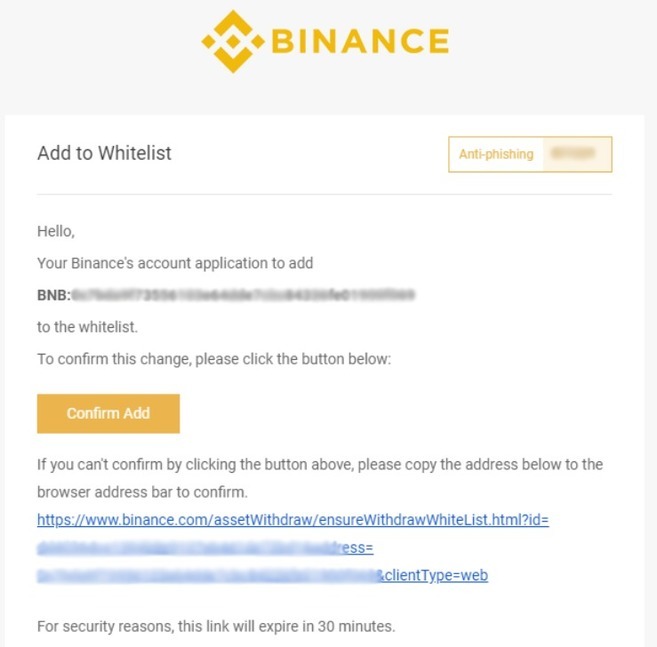Screen dimensions: 657x647
Task: Click the blurred link portion before &clientType=web
Action: (205, 575)
